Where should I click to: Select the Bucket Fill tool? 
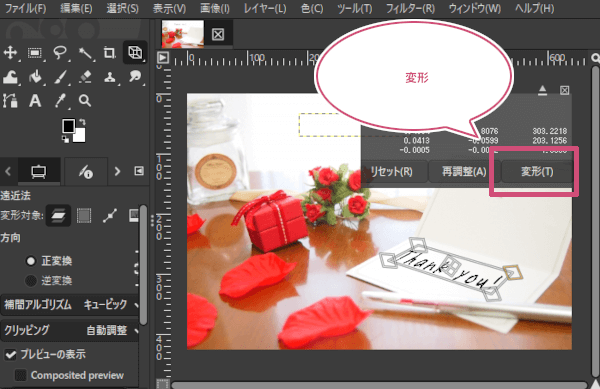coord(35,77)
